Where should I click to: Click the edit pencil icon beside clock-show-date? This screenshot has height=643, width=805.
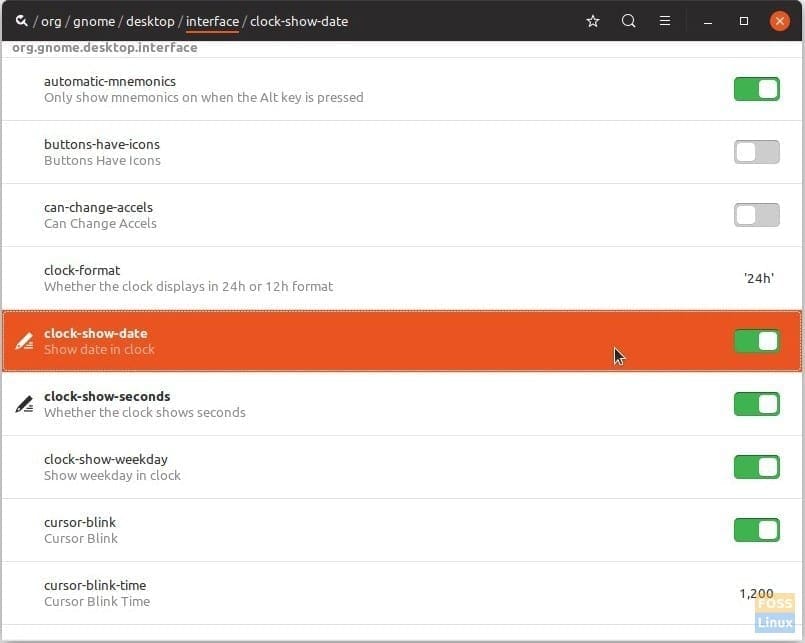click(x=24, y=342)
